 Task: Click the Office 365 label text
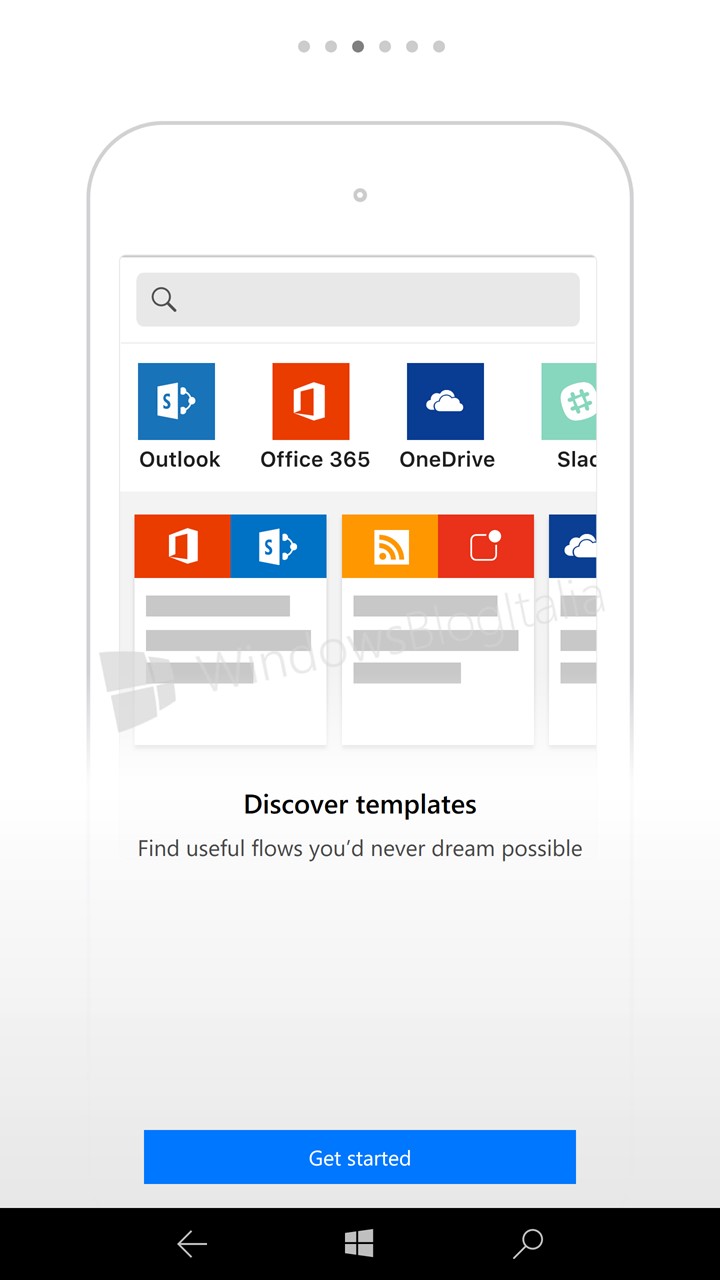click(x=315, y=460)
